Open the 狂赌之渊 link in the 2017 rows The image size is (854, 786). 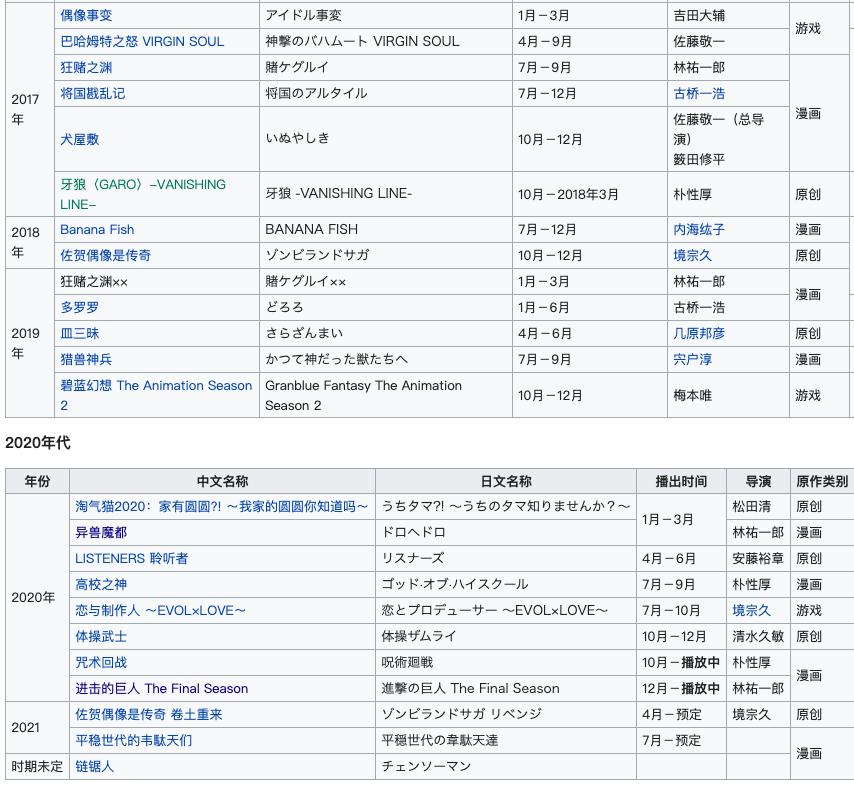(86, 67)
